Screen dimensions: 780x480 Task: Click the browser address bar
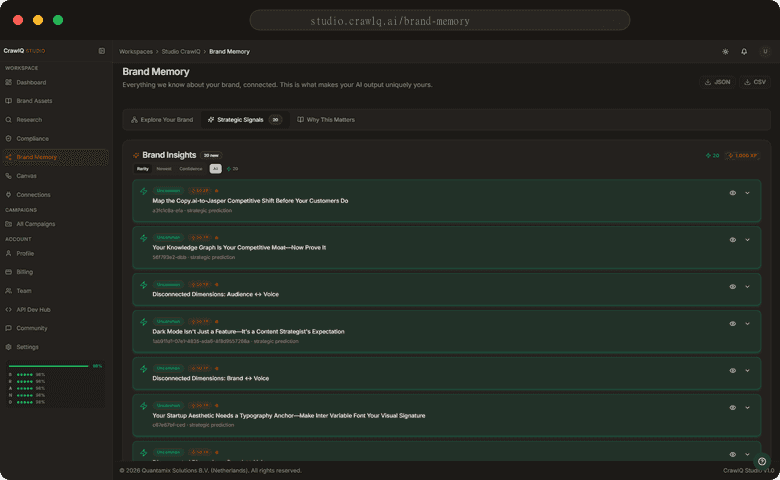coord(440,21)
